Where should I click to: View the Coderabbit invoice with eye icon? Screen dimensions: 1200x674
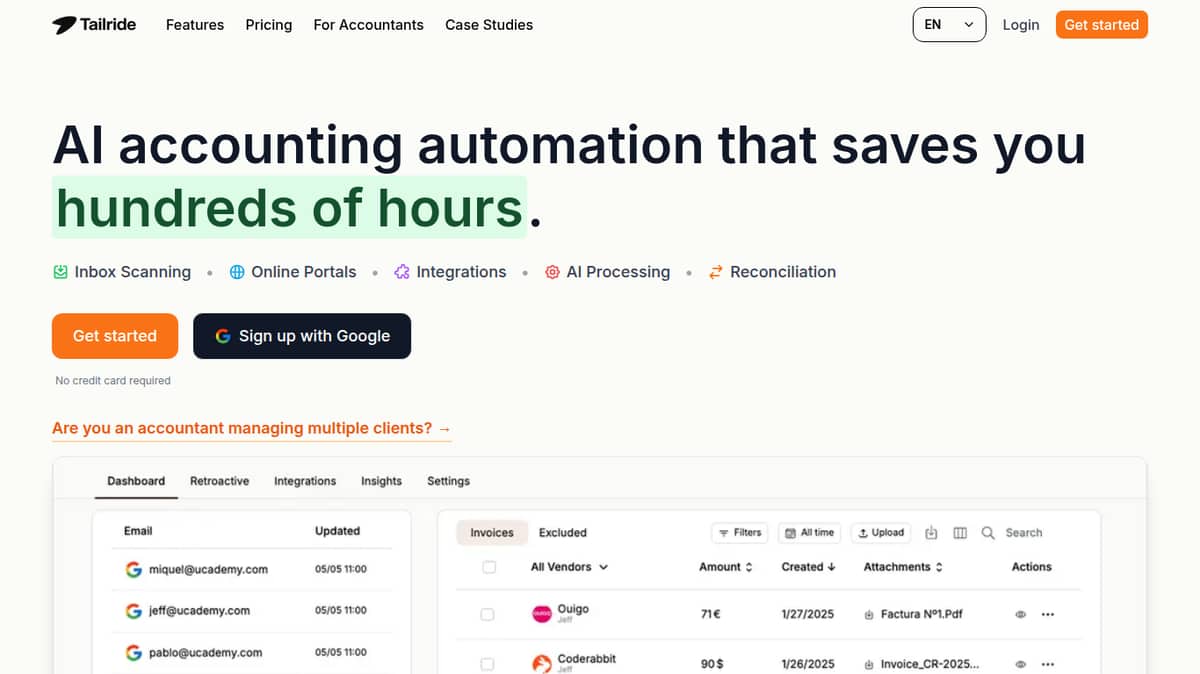1020,664
